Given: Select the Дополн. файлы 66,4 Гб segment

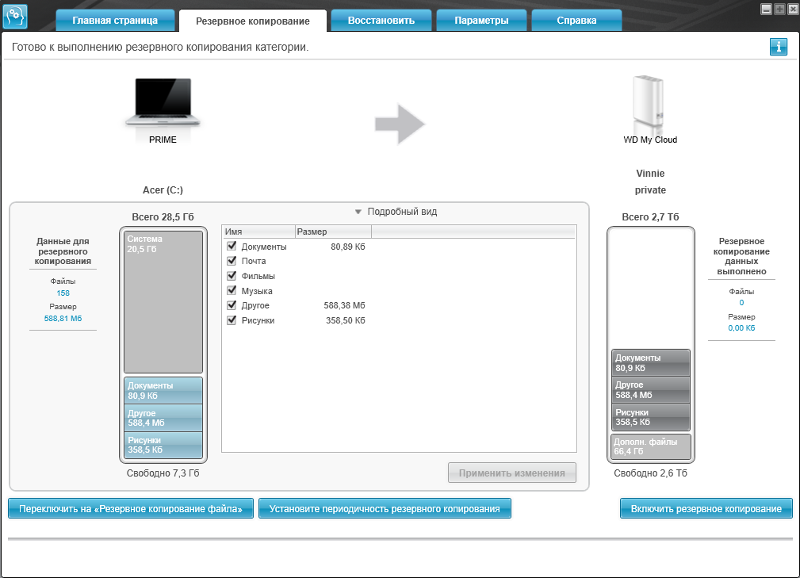Looking at the screenshot, I should pyautogui.click(x=651, y=446).
